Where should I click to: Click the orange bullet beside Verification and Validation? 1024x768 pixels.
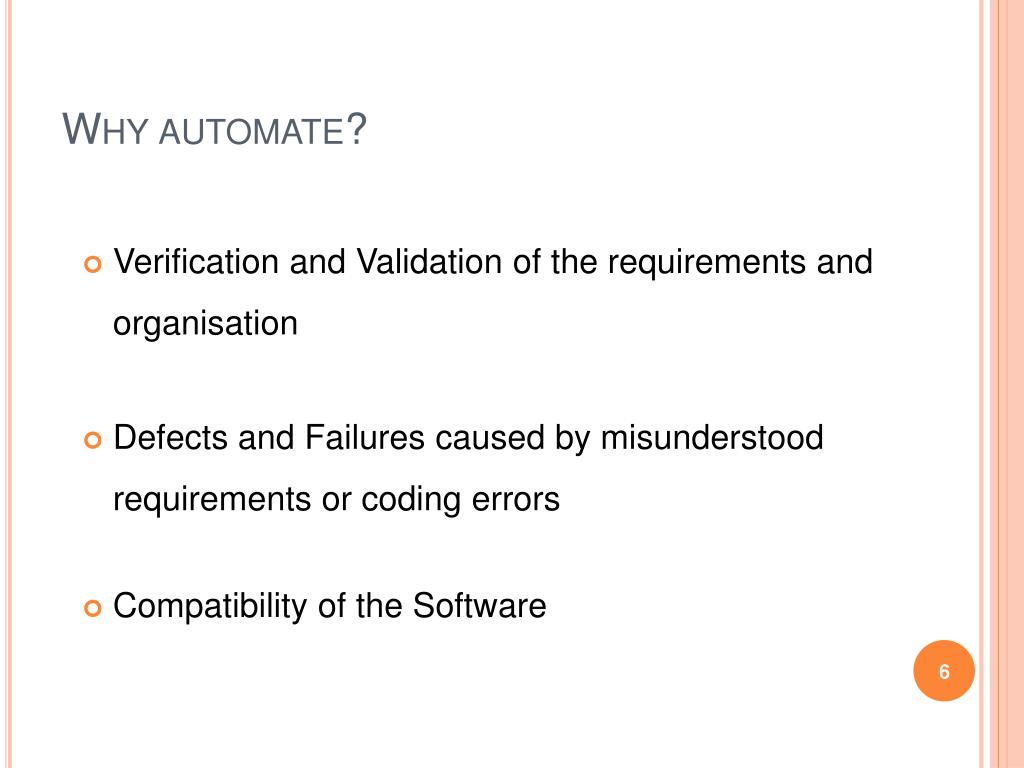click(x=93, y=264)
